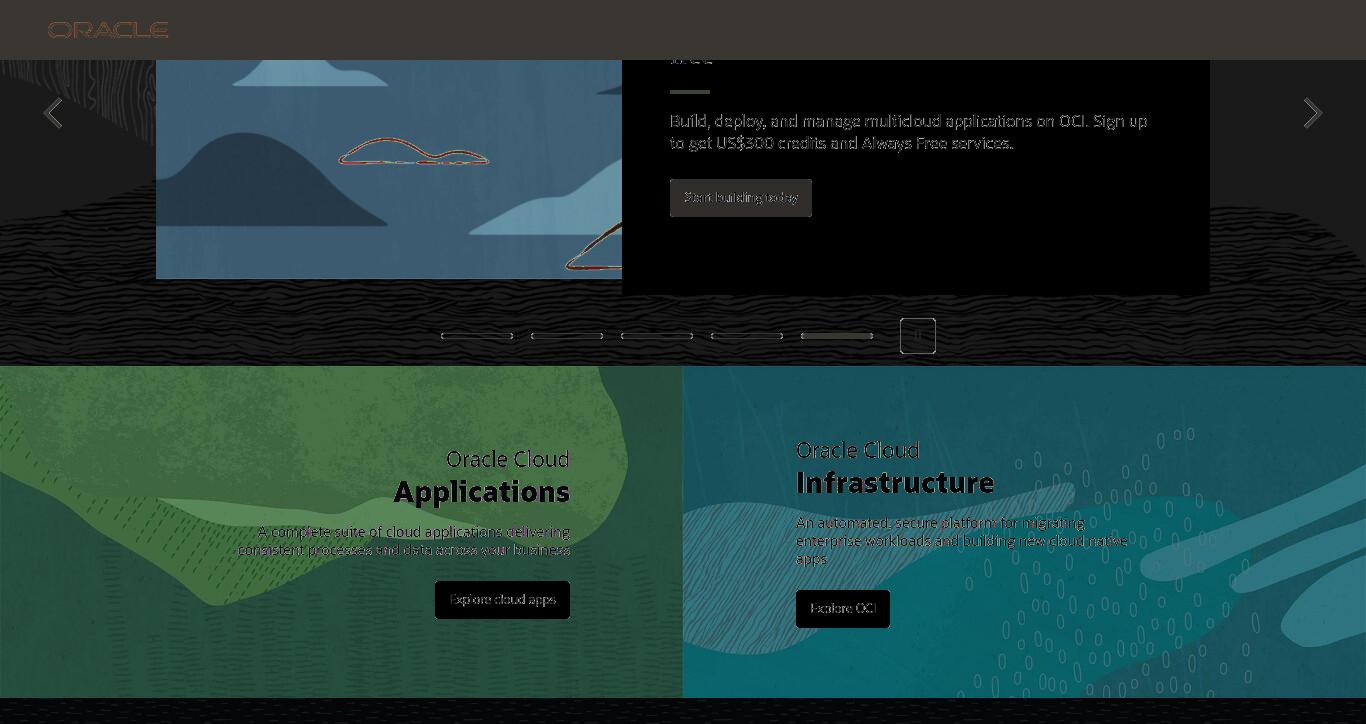The width and height of the screenshot is (1366, 724).
Task: Click 'Oracle Cloud' label above Infrastructure
Action: coord(858,450)
